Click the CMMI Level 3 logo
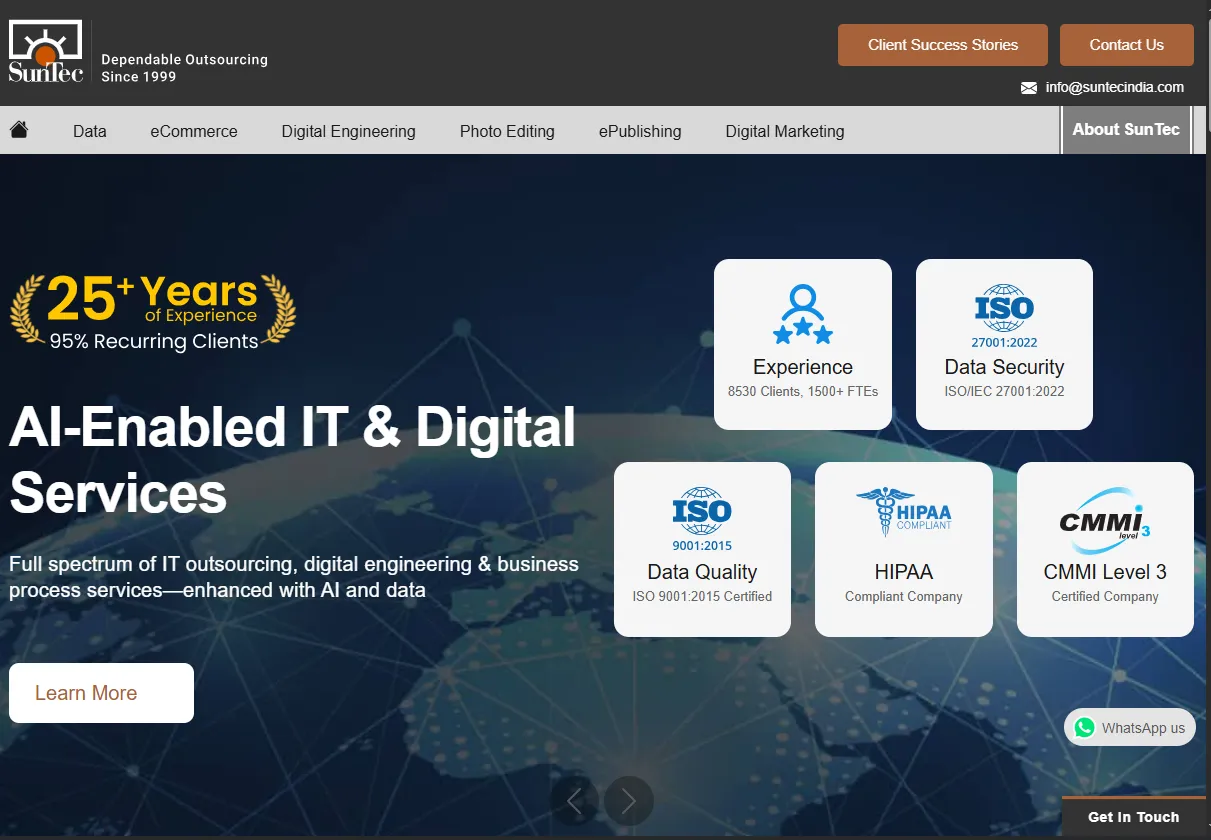The width and height of the screenshot is (1211, 840). click(x=1104, y=520)
